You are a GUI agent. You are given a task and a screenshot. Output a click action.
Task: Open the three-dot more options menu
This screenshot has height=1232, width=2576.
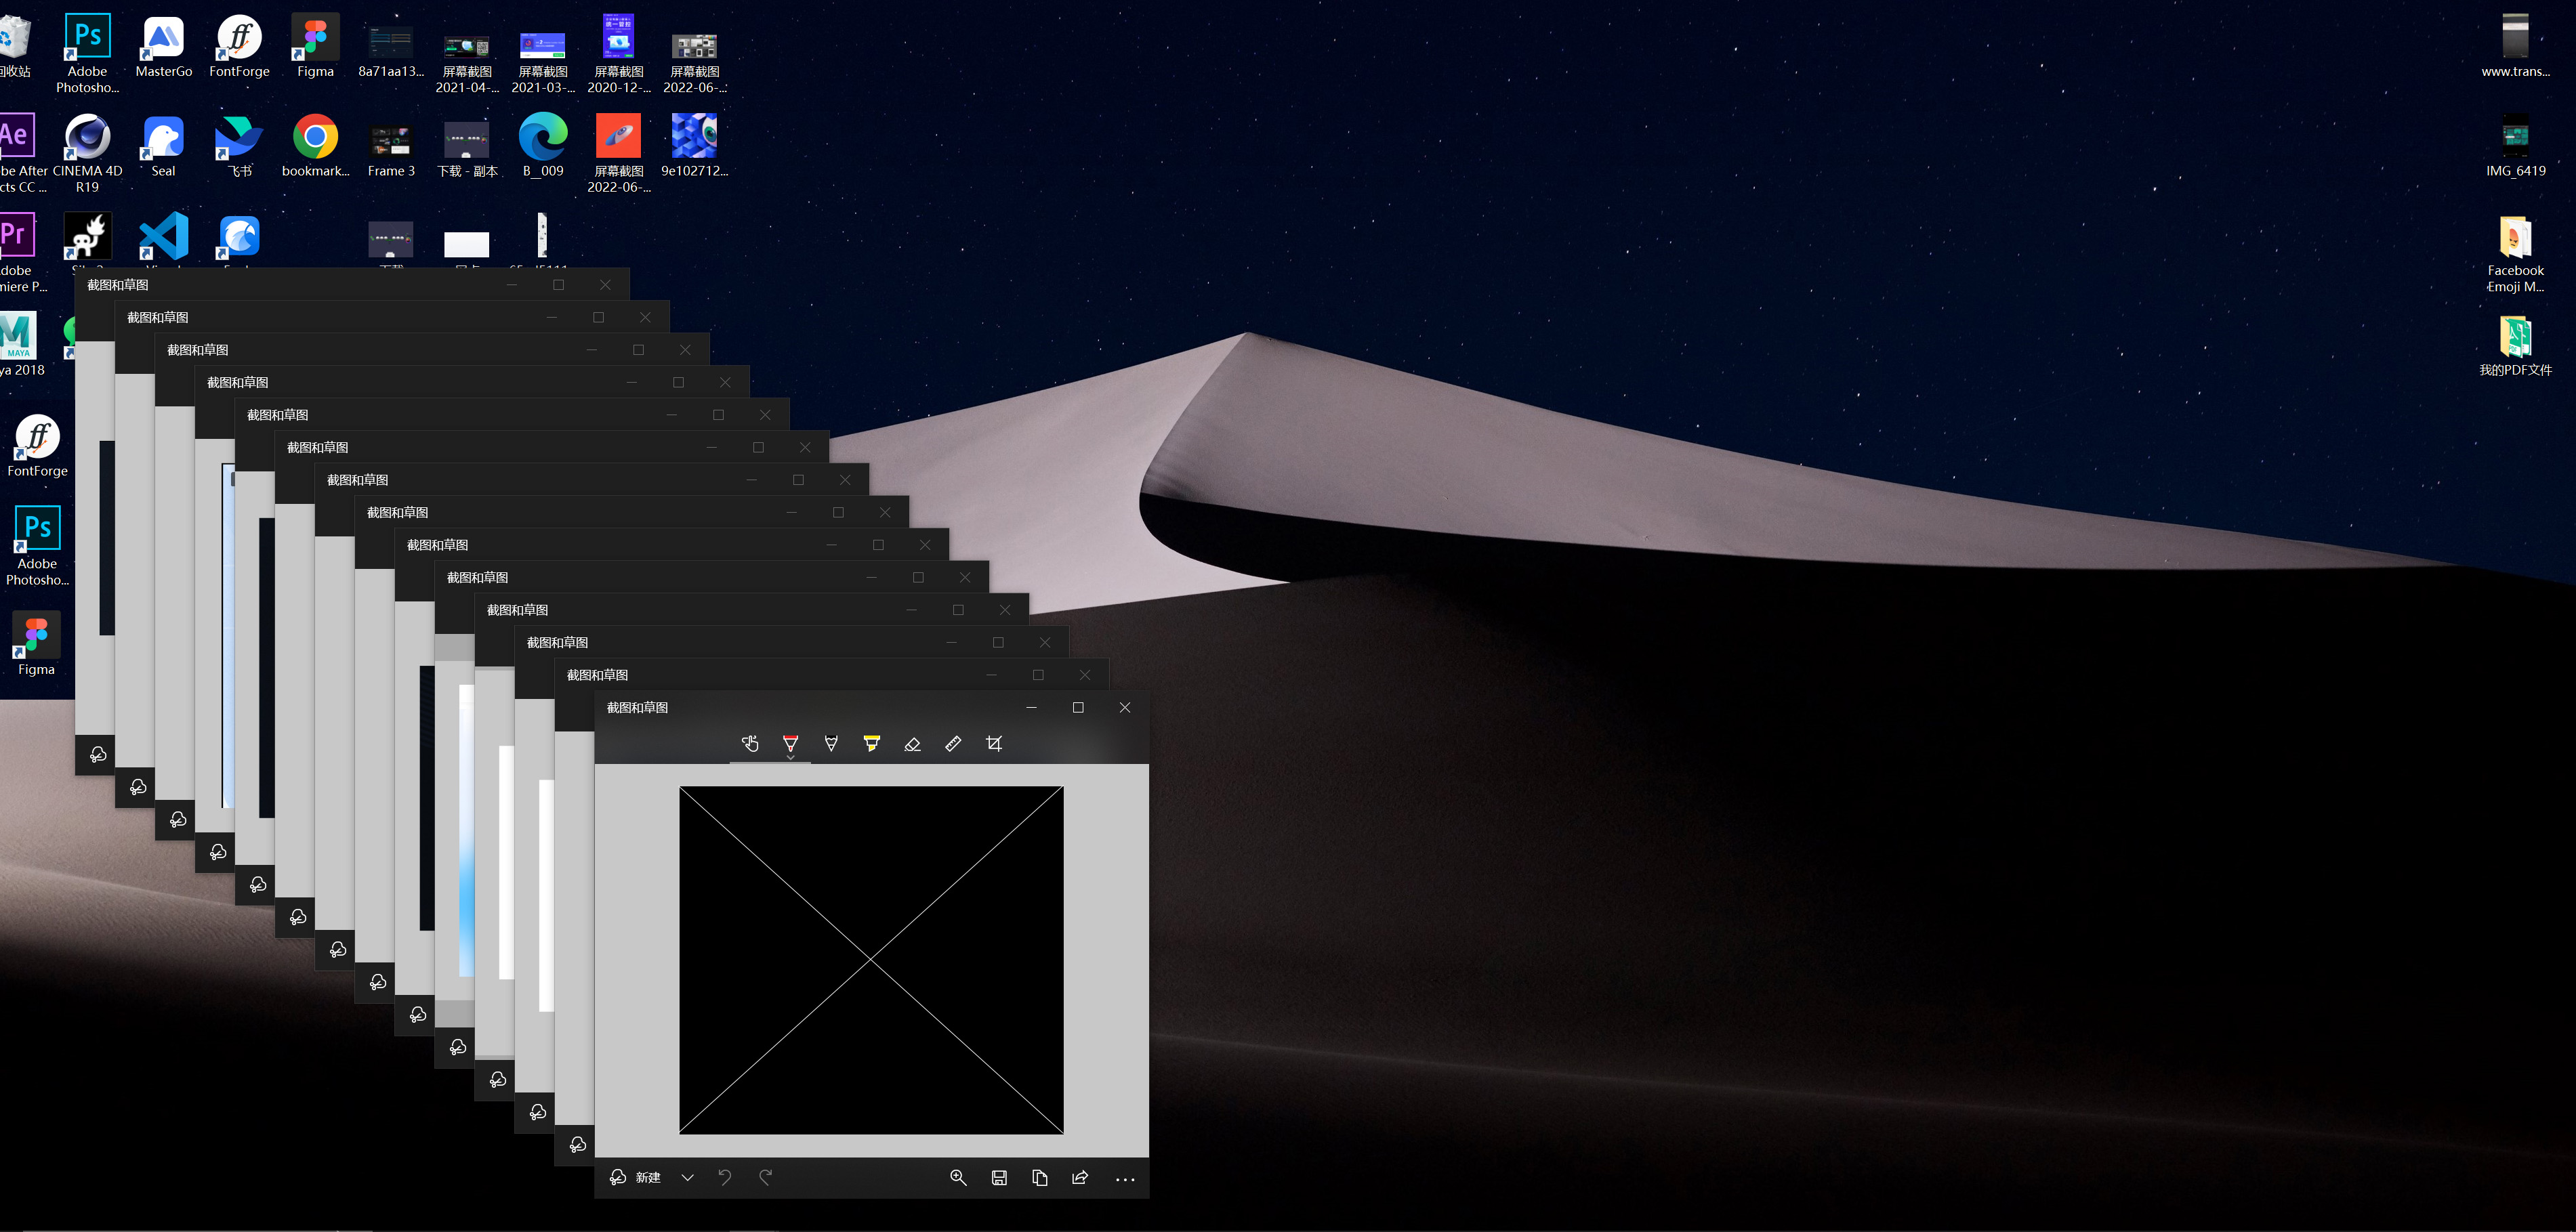pos(1125,1179)
